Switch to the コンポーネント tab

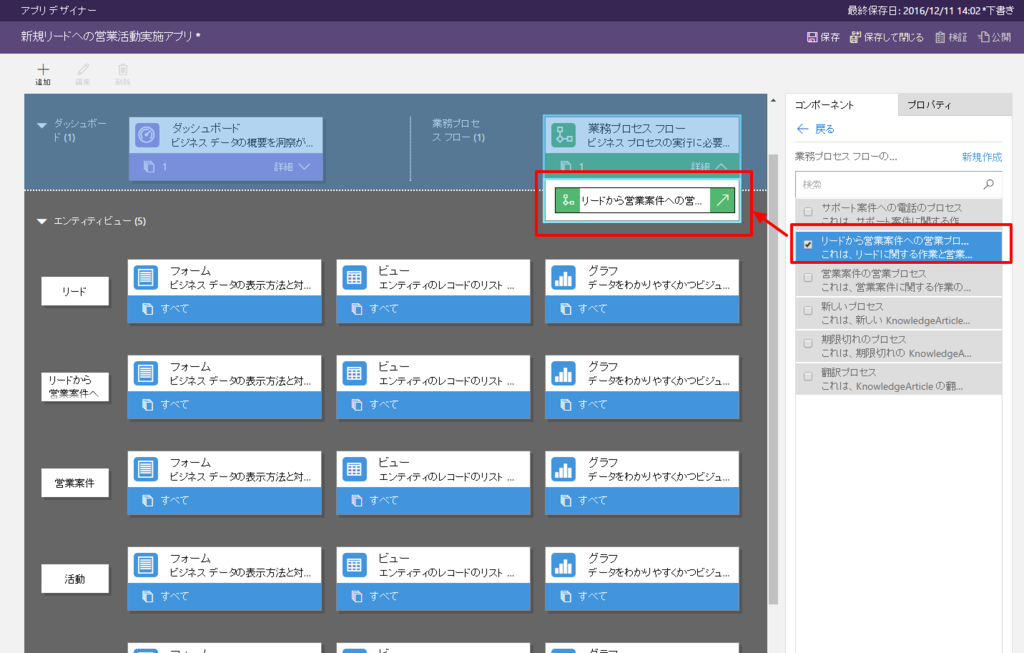(841, 105)
